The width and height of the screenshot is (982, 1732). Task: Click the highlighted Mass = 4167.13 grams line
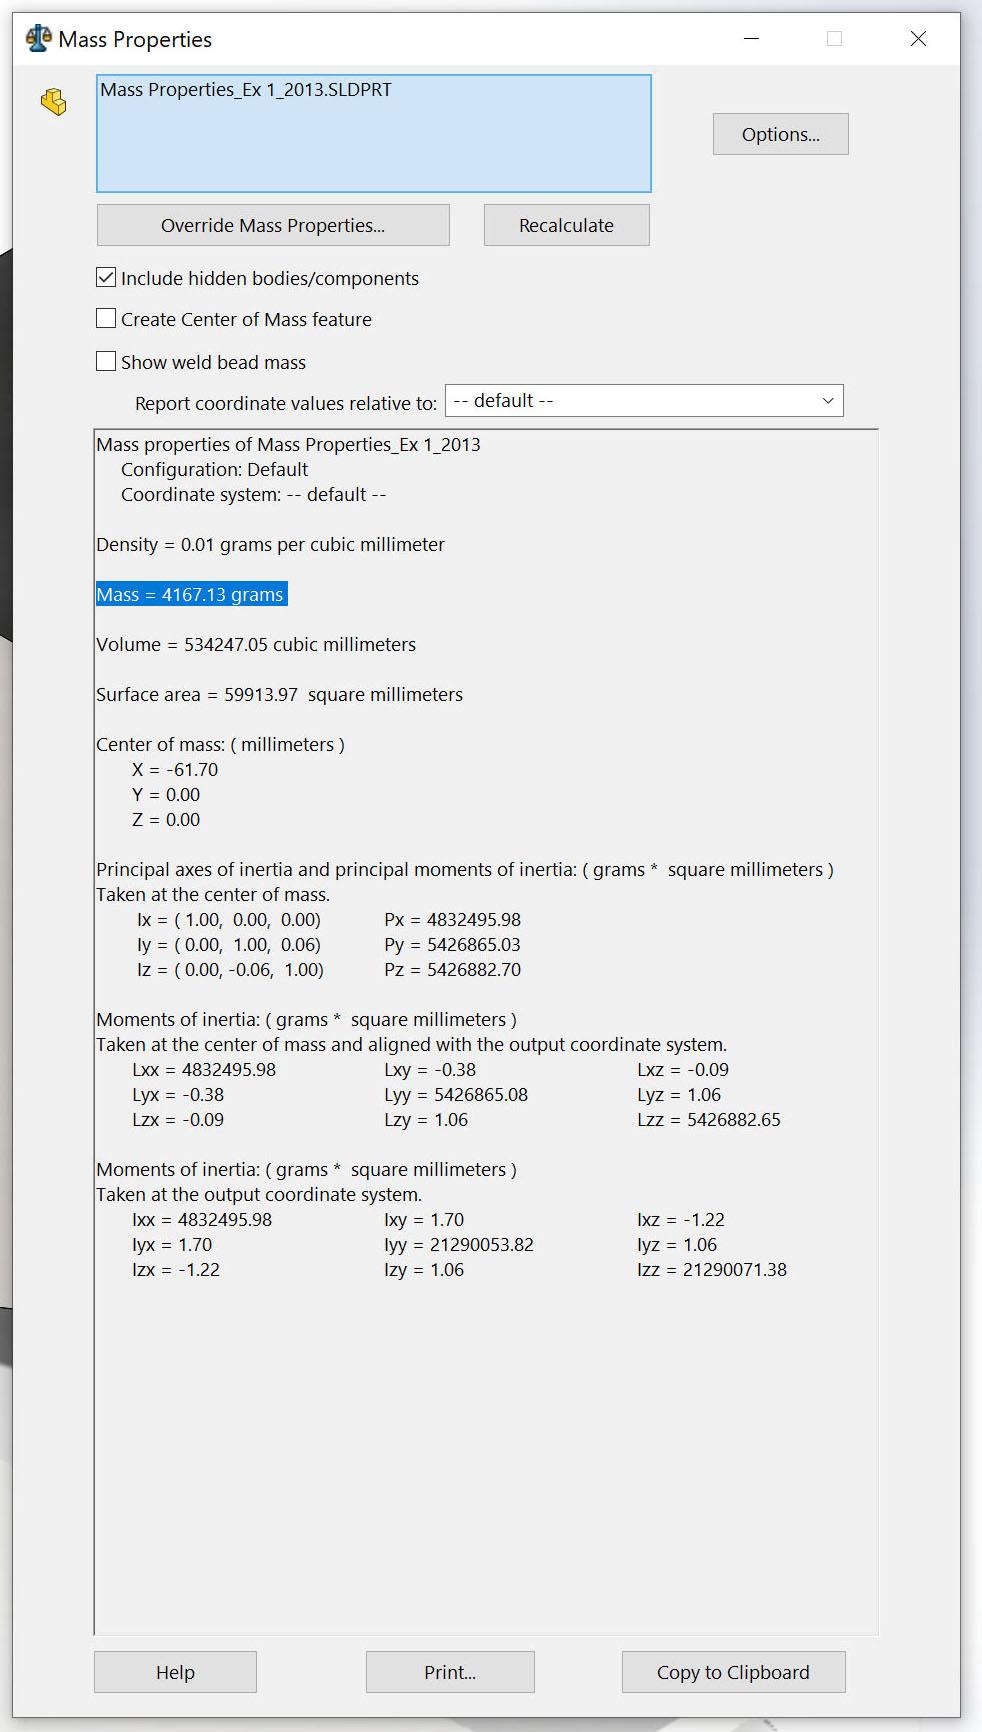coord(191,594)
